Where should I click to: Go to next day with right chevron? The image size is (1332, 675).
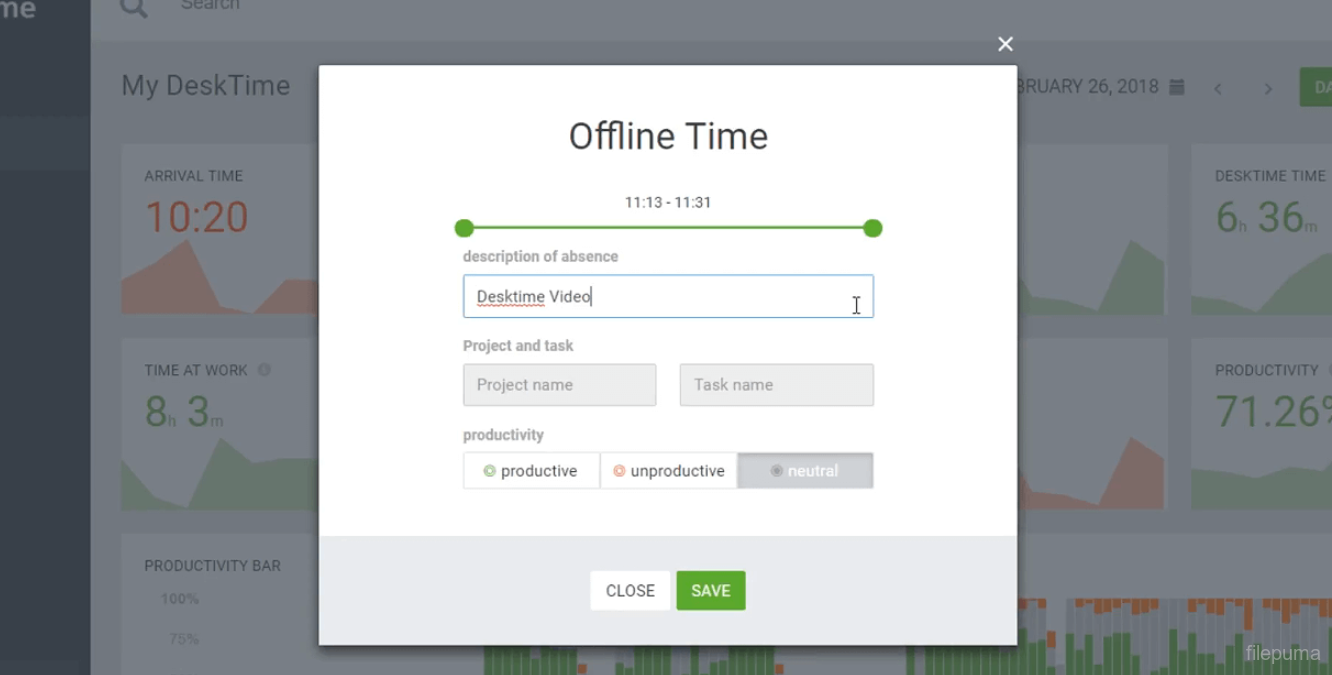click(x=1268, y=89)
